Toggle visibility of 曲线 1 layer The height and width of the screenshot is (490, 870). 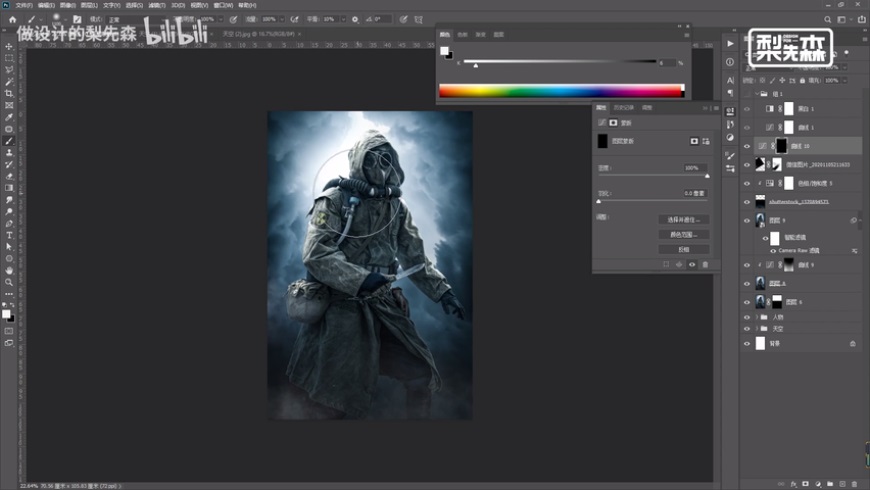coord(747,128)
